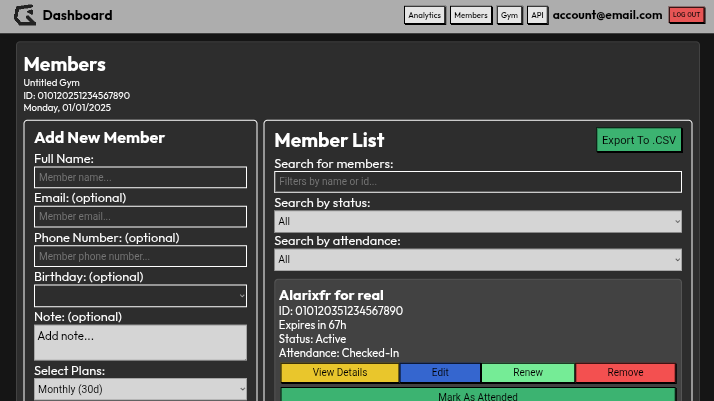This screenshot has height=401, width=714.
Task: Click the Full Name input field
Action: click(x=140, y=178)
